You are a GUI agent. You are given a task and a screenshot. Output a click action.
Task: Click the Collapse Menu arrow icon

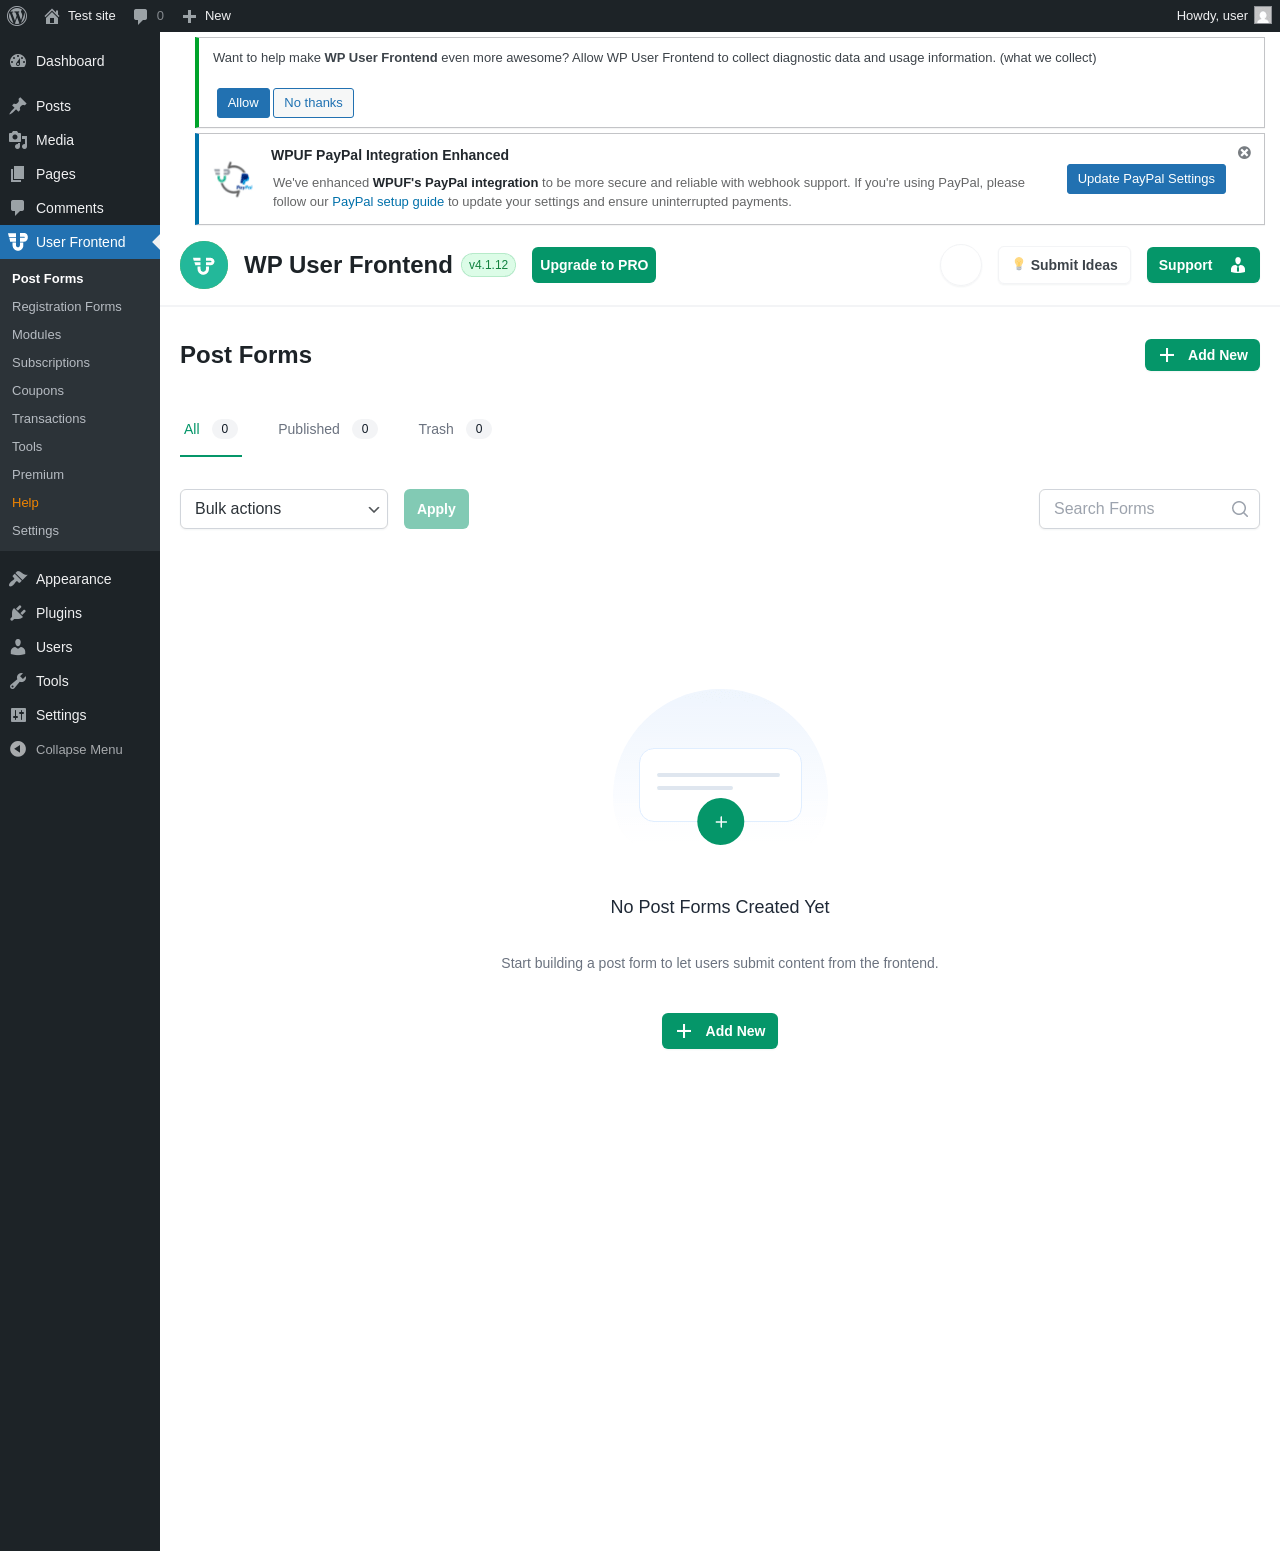point(18,749)
